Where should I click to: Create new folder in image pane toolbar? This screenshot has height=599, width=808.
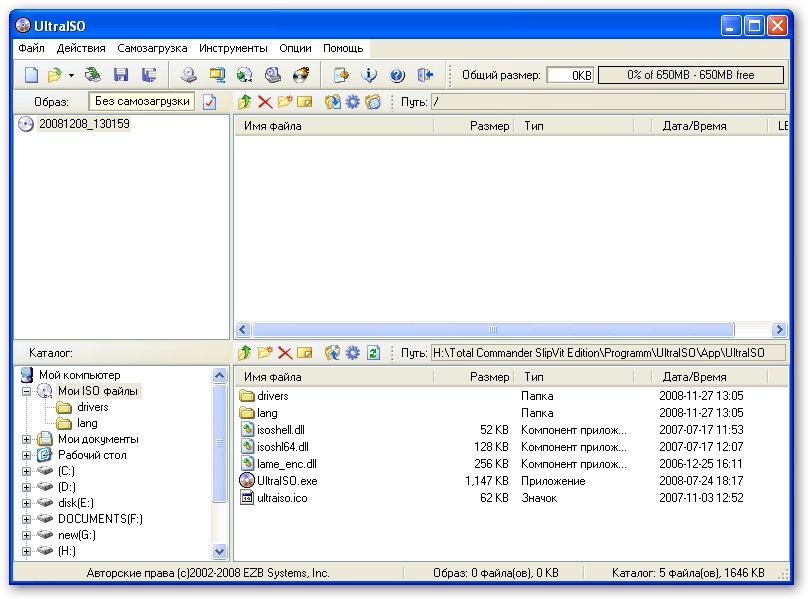(285, 102)
